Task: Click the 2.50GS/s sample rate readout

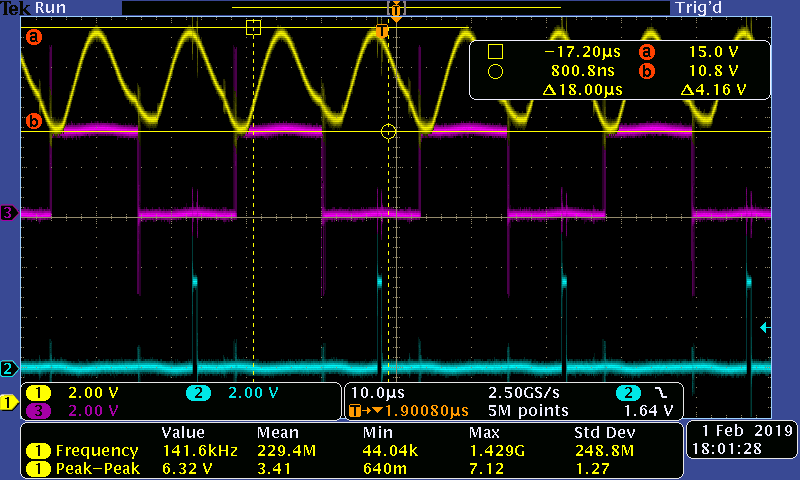Action: tap(523, 393)
